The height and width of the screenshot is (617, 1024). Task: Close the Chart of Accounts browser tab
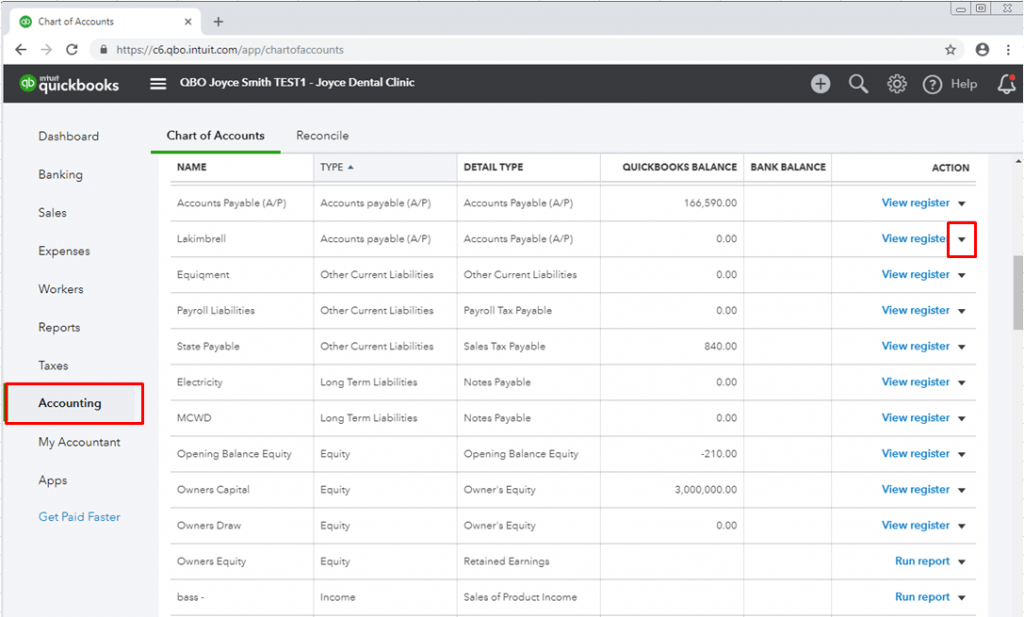point(188,22)
